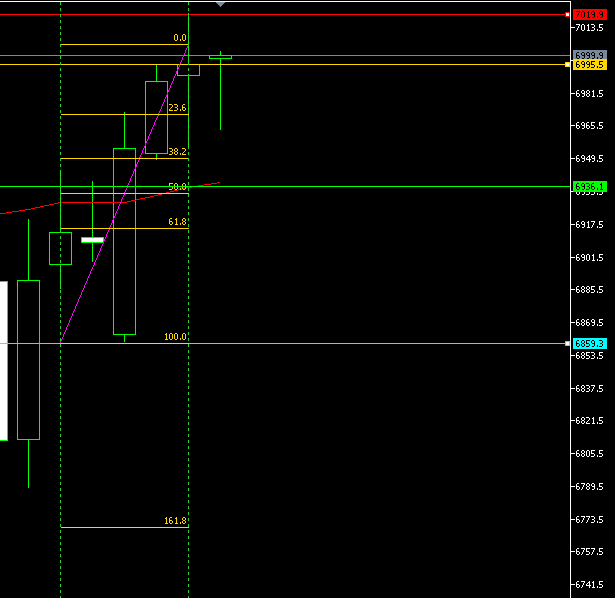Click the 6789.5 price axis value
The width and height of the screenshot is (615, 598).
tap(589, 487)
